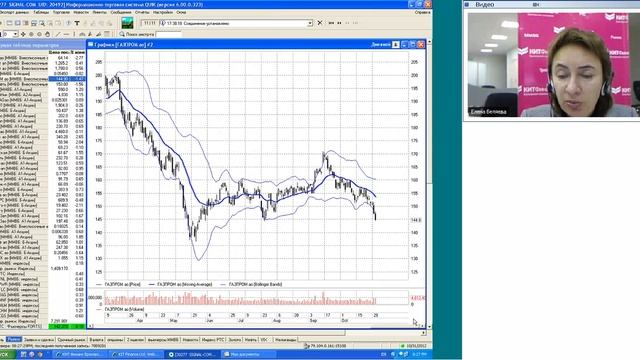Switch to the Срочный рынок tab
The width and height of the screenshot is (640, 360).
[x=71, y=340]
